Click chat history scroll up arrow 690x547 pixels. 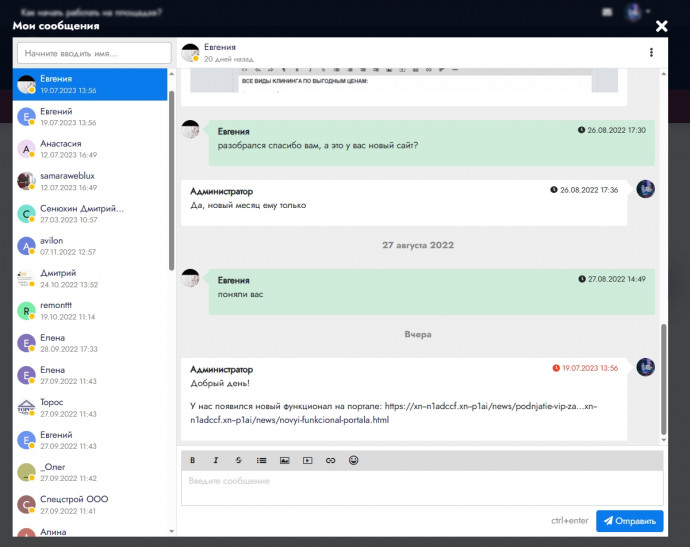tap(664, 74)
